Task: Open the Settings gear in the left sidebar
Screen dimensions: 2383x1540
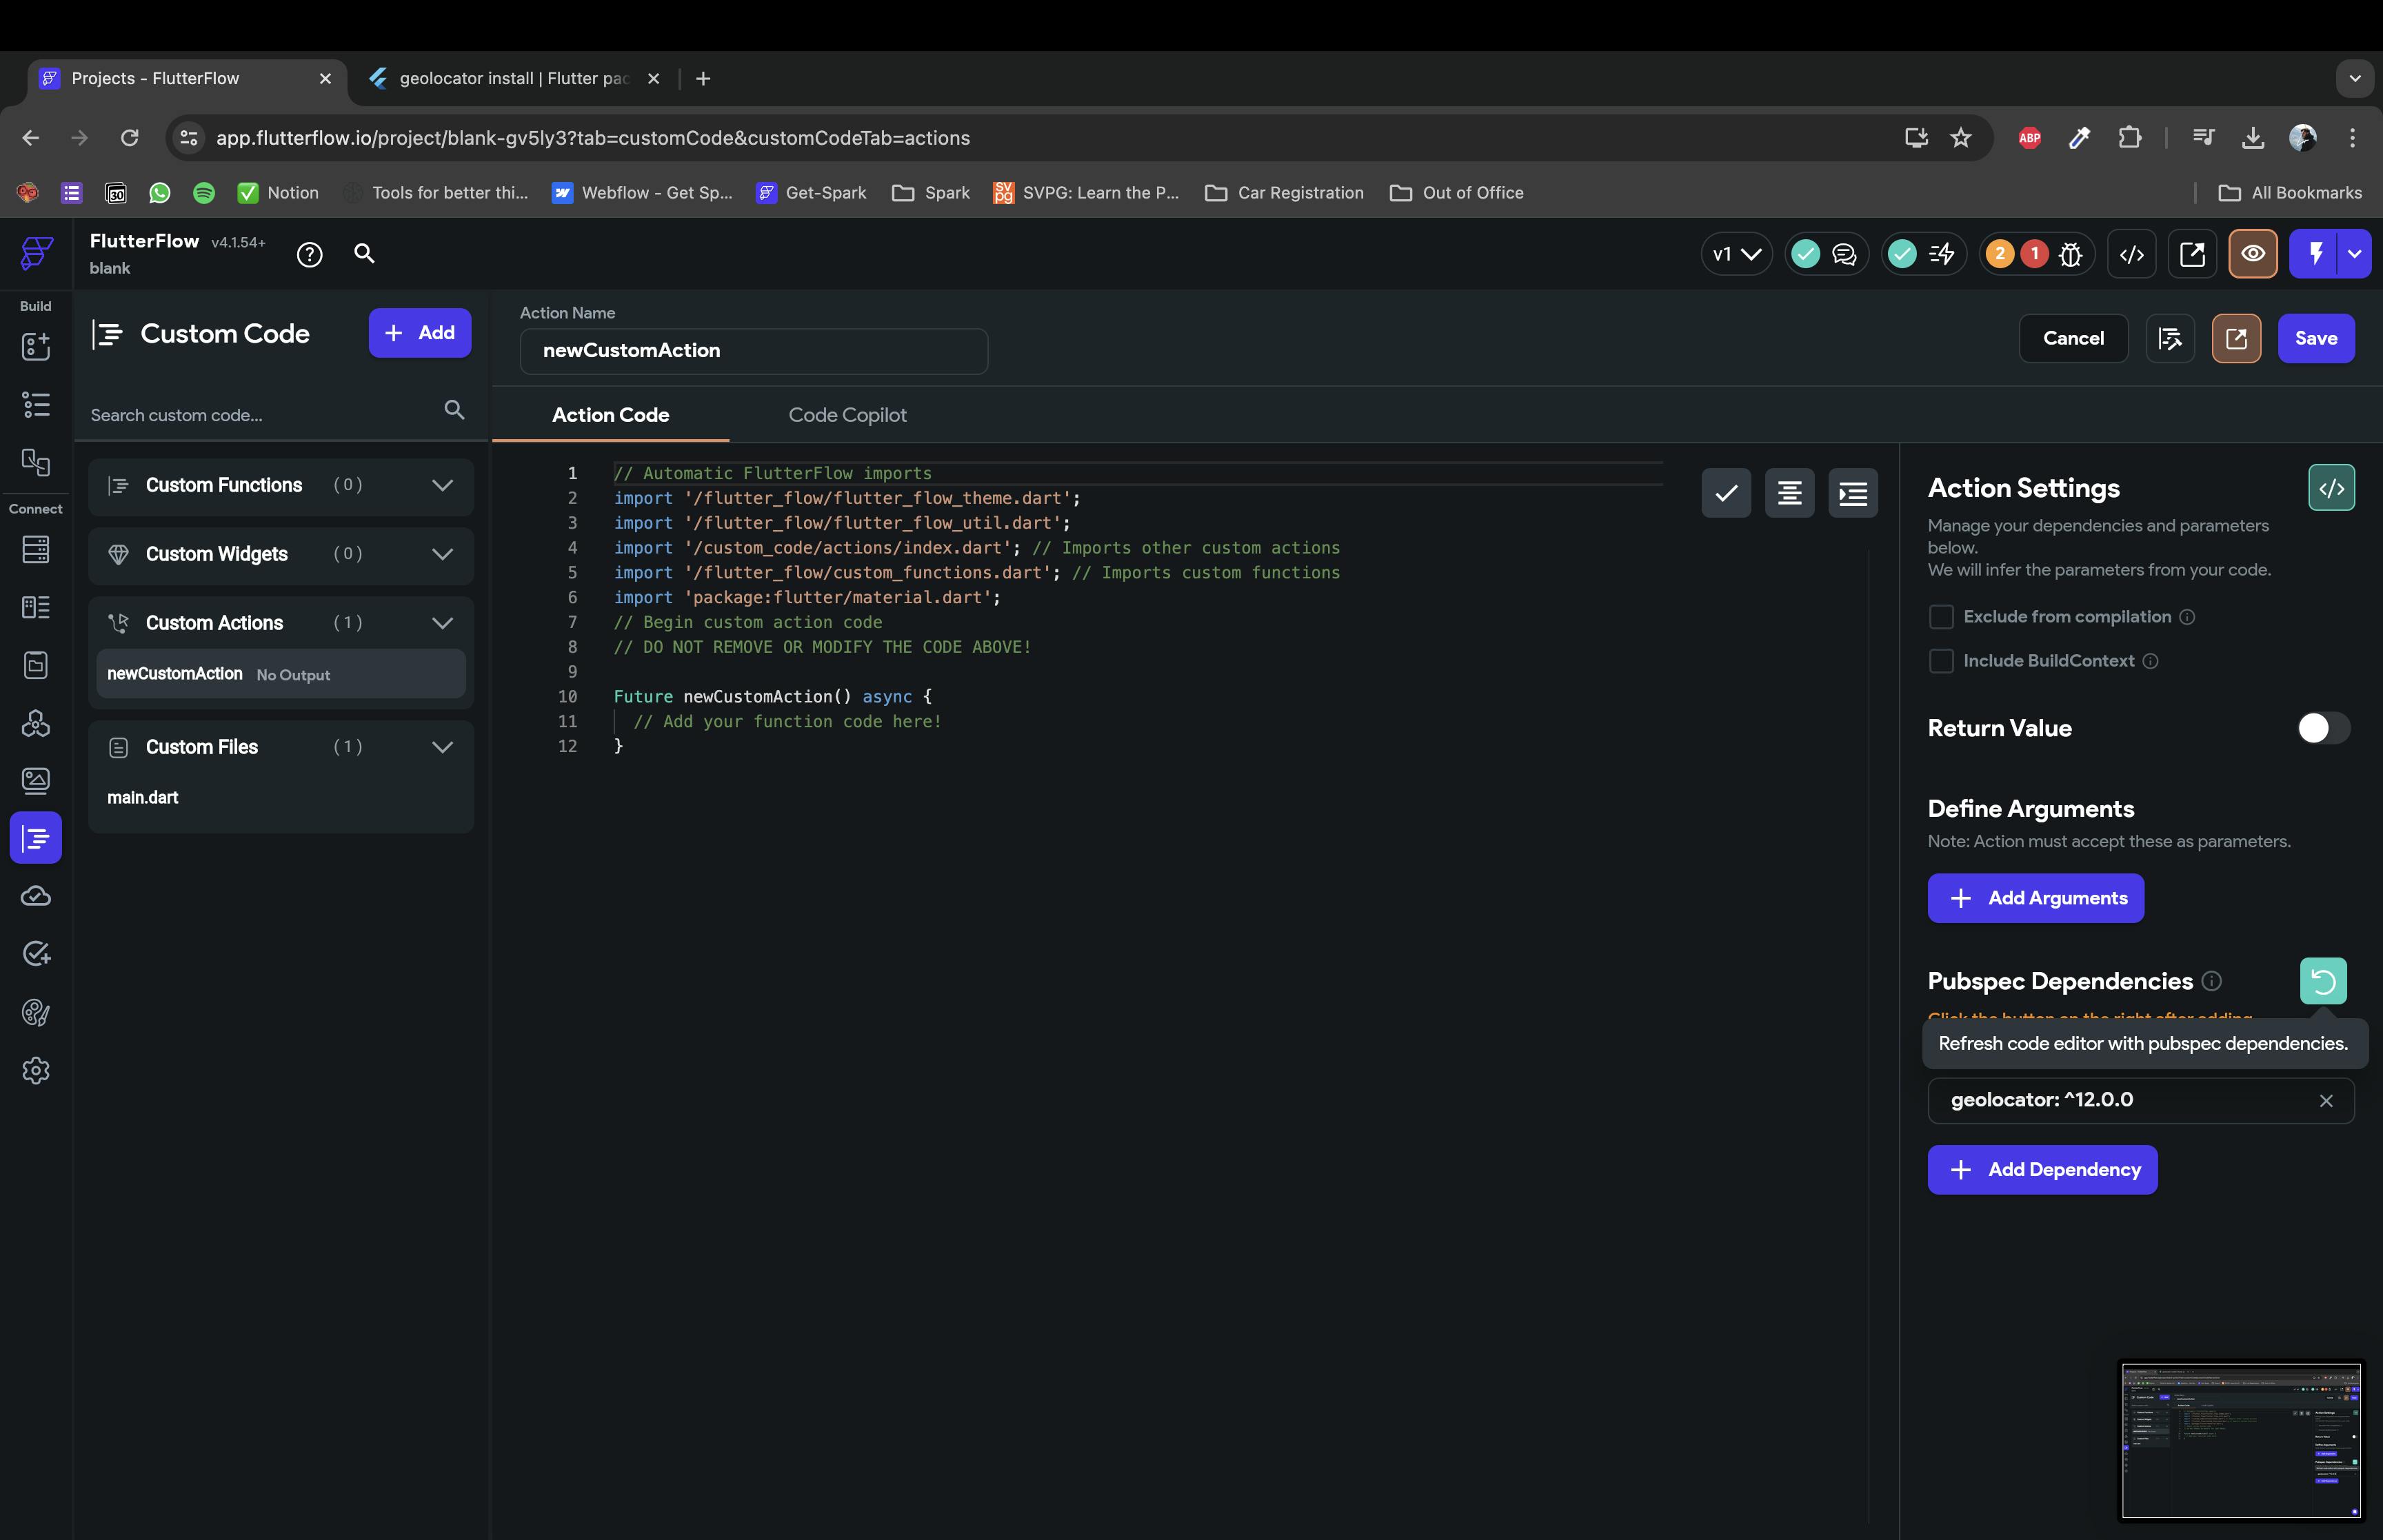Action: [36, 1071]
